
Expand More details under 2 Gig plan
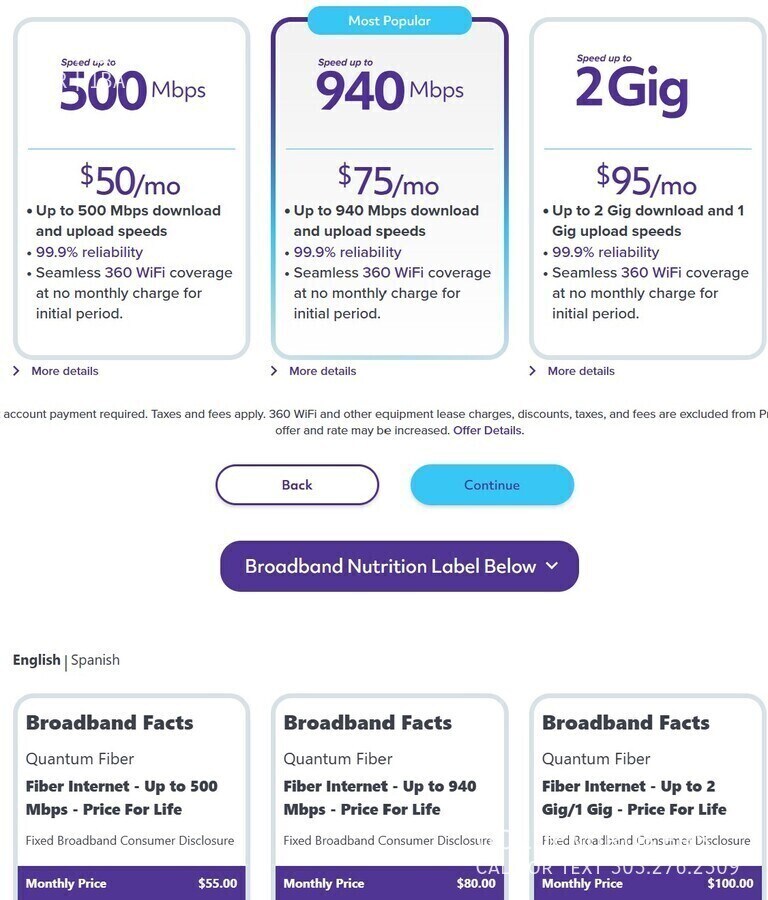tap(581, 371)
